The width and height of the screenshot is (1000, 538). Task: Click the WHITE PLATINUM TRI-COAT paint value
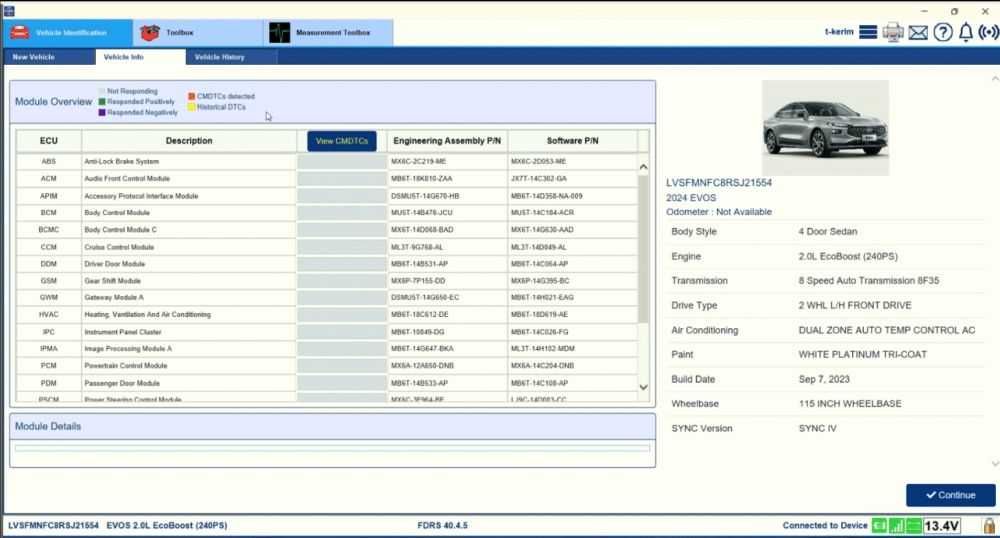862,354
